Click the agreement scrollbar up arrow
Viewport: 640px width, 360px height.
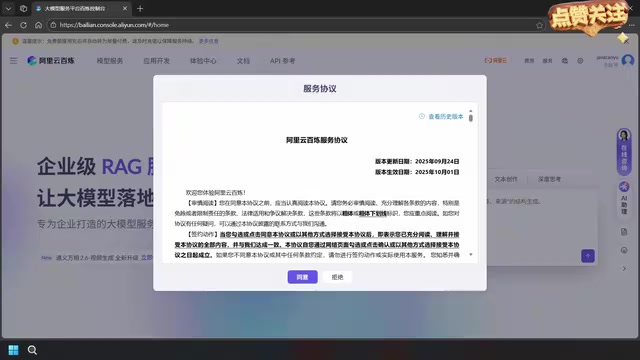point(471,111)
